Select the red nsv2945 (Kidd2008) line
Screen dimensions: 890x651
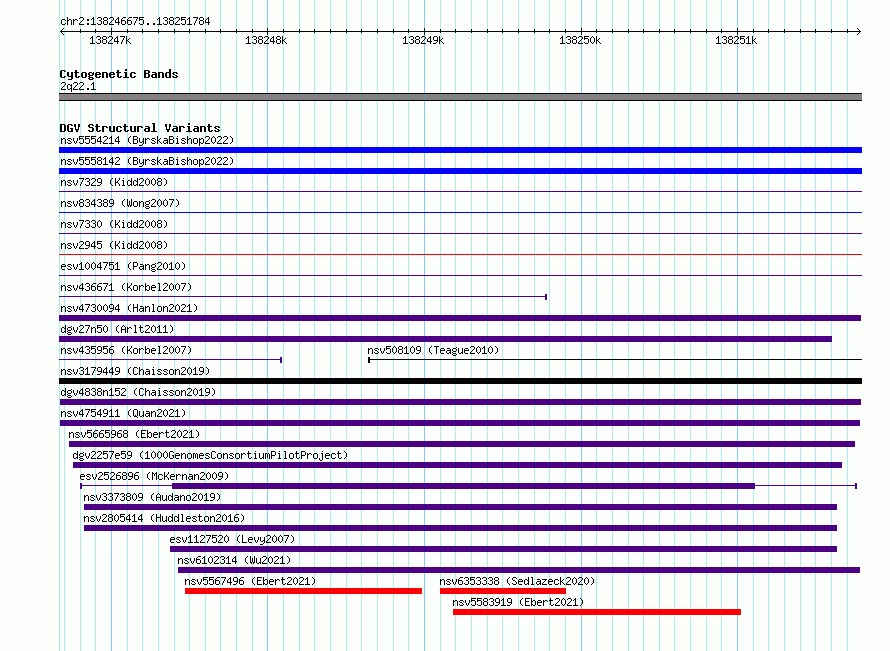(x=460, y=254)
